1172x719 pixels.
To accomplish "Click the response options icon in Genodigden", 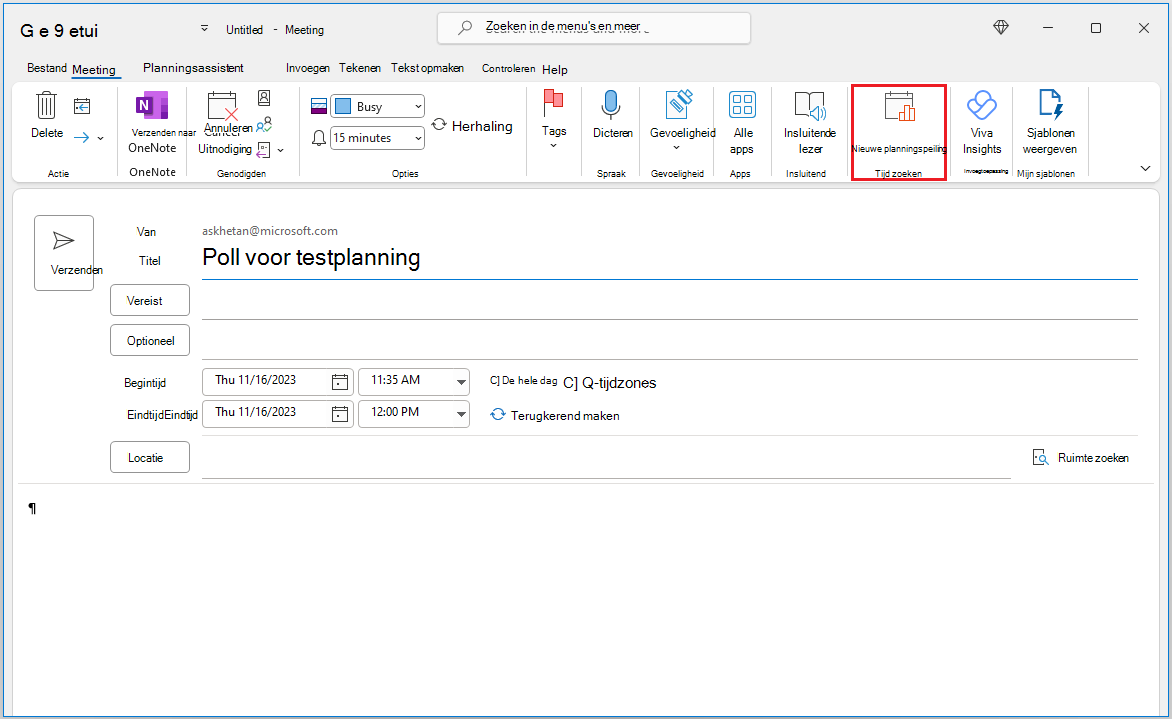I will [x=263, y=150].
